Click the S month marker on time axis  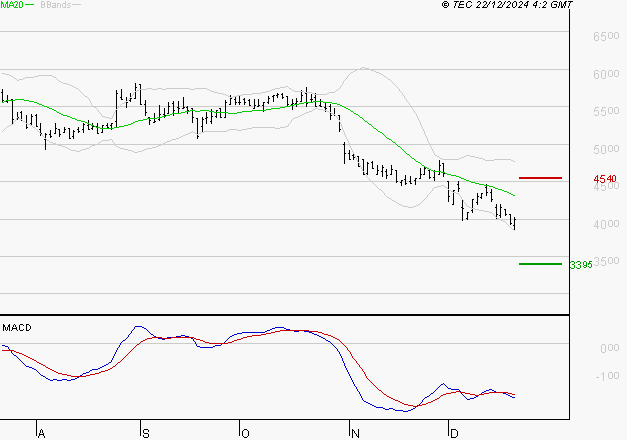[146, 434]
